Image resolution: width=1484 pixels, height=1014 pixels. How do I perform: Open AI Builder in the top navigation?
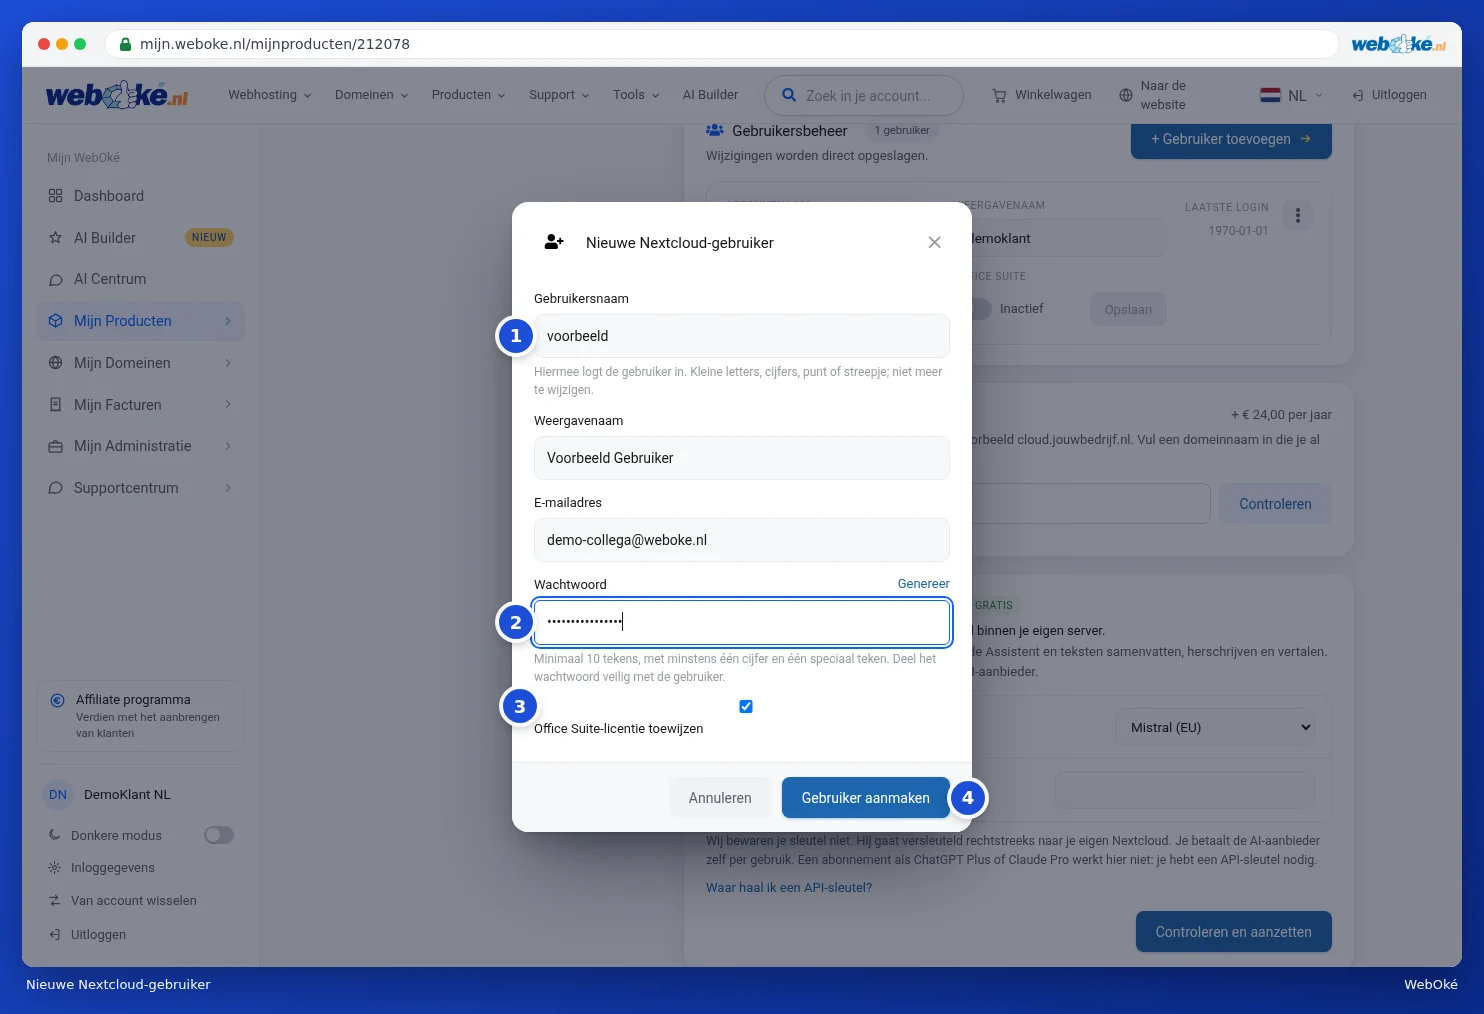(710, 95)
